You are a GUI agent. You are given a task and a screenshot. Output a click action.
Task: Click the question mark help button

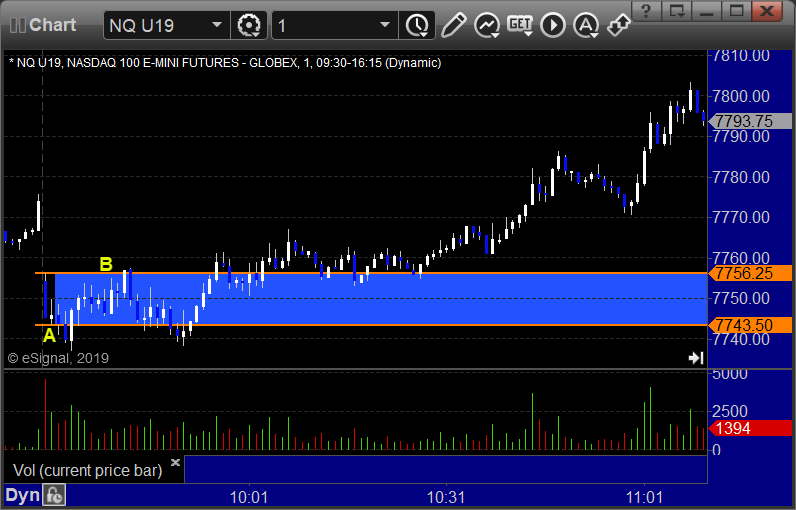point(646,11)
